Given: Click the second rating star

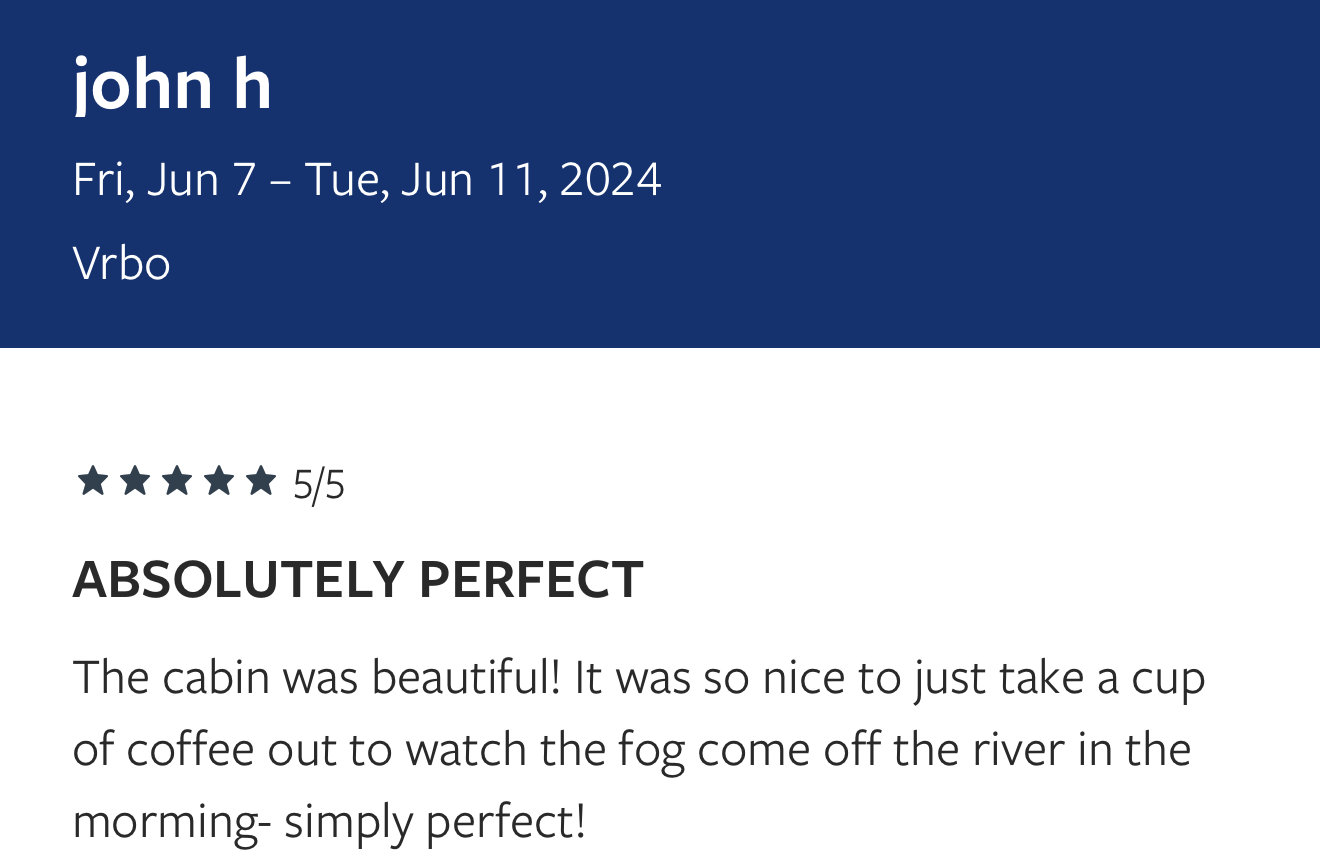Looking at the screenshot, I should coord(134,481).
